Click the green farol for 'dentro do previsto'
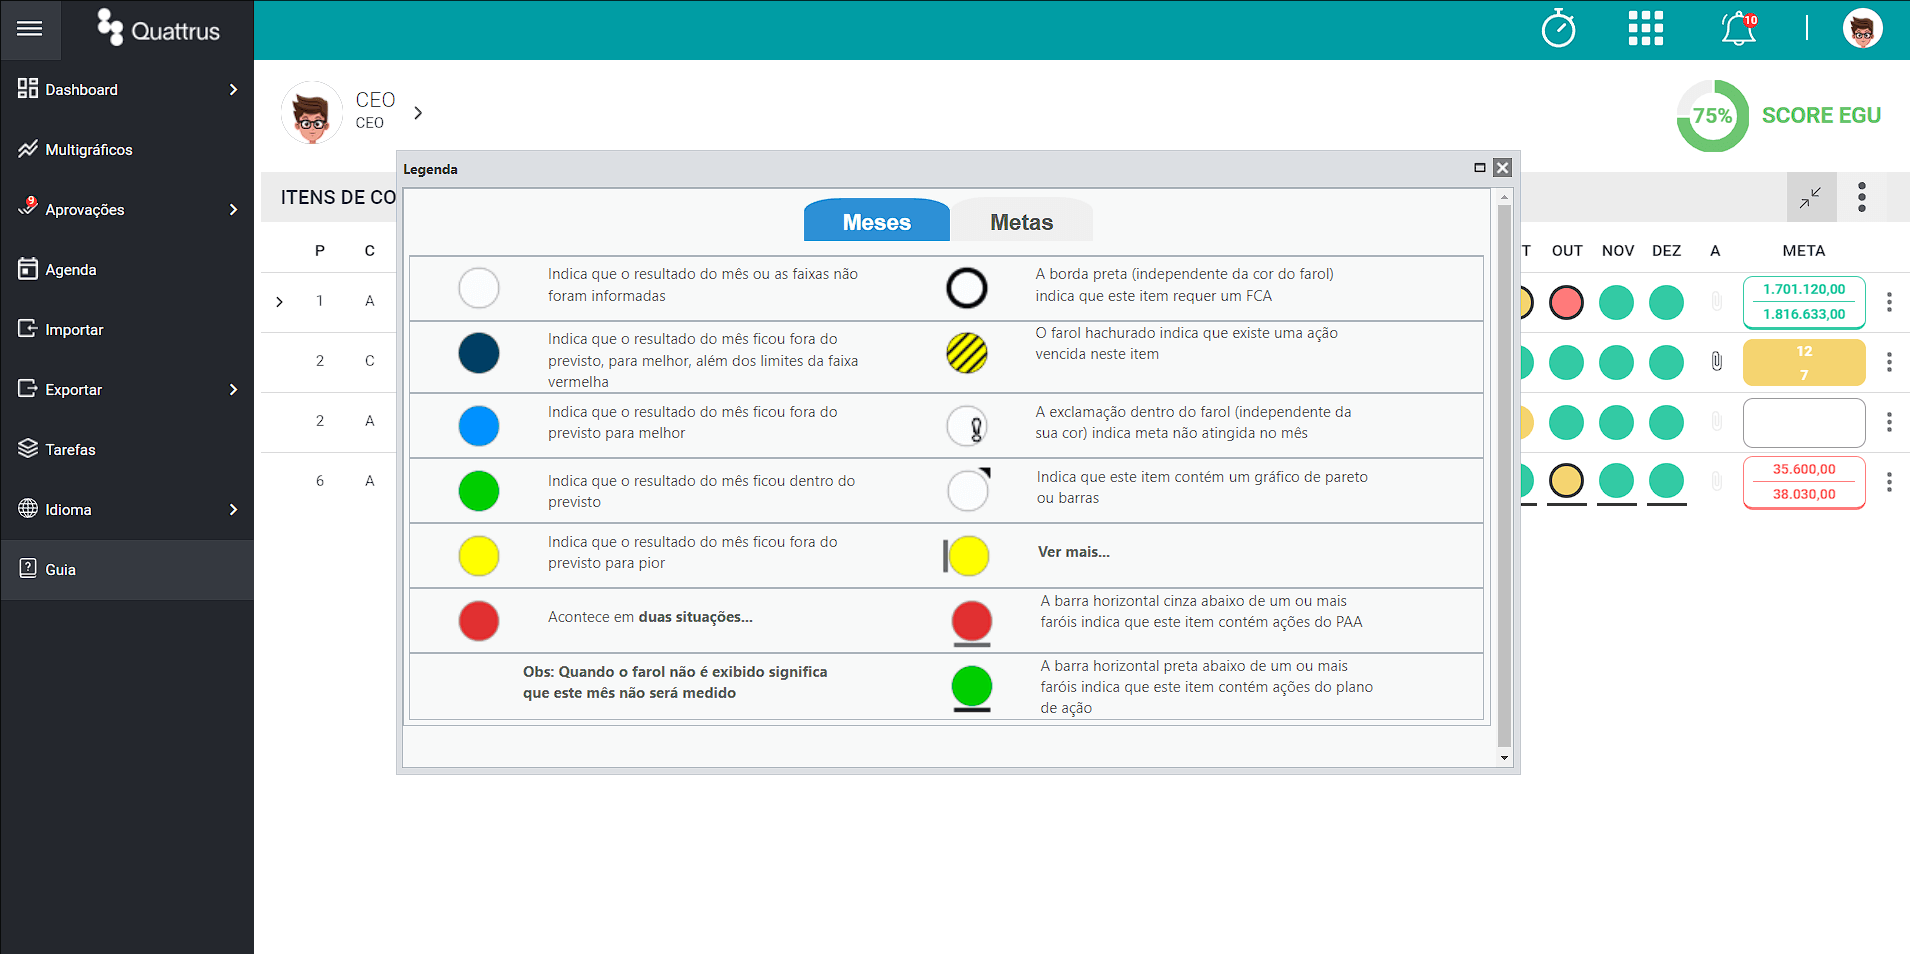The width and height of the screenshot is (1910, 954). point(479,491)
